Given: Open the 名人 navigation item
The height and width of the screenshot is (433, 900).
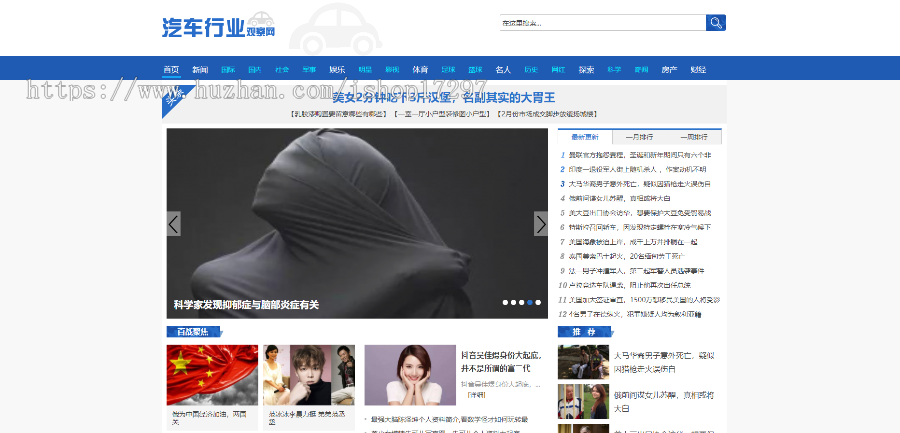Looking at the screenshot, I should click(503, 69).
